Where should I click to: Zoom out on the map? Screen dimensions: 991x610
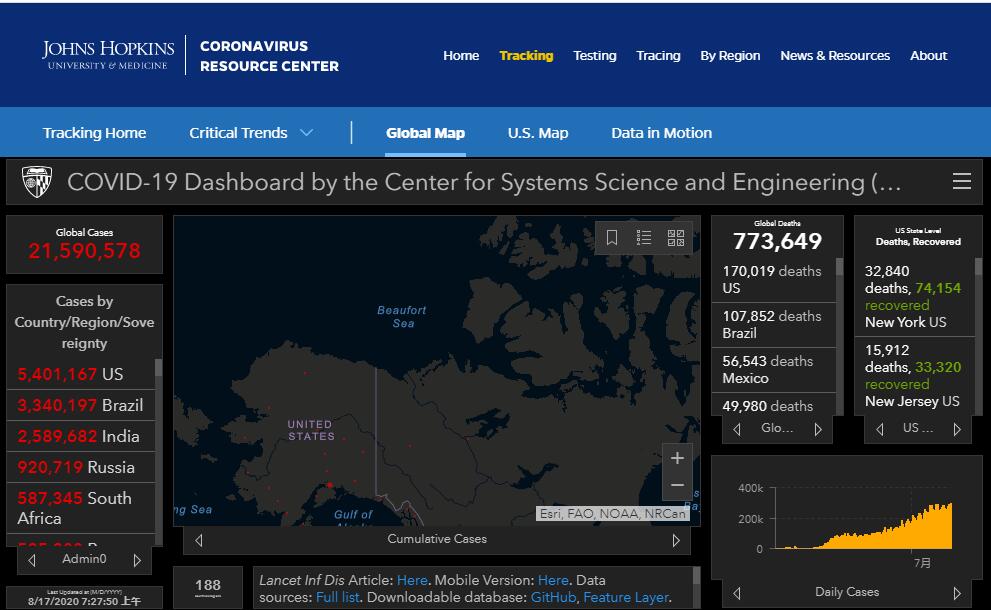click(x=677, y=485)
